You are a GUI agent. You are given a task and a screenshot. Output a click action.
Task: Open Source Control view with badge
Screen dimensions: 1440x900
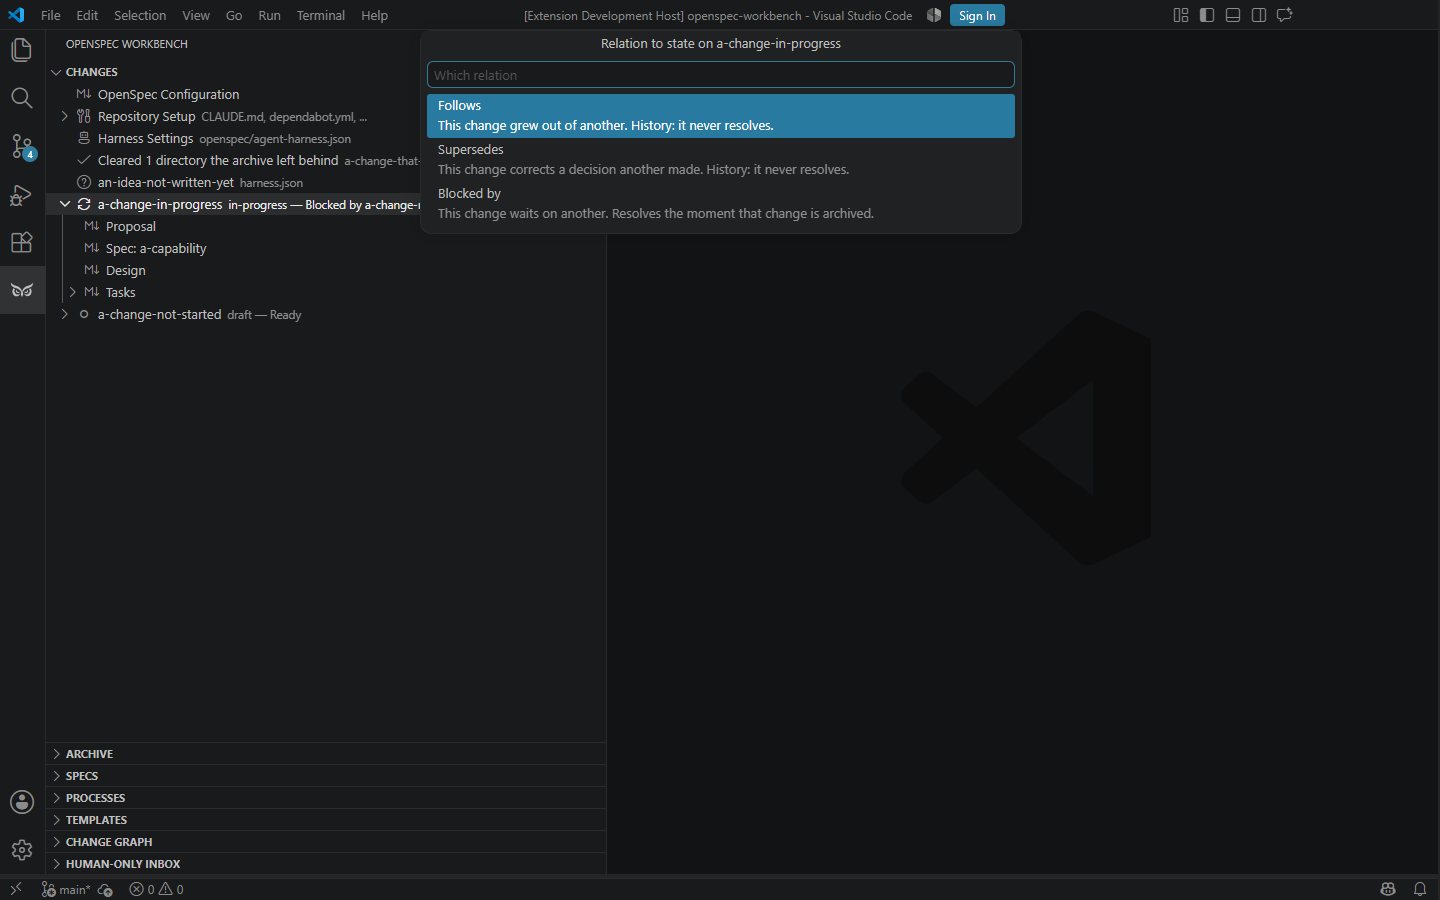click(22, 146)
